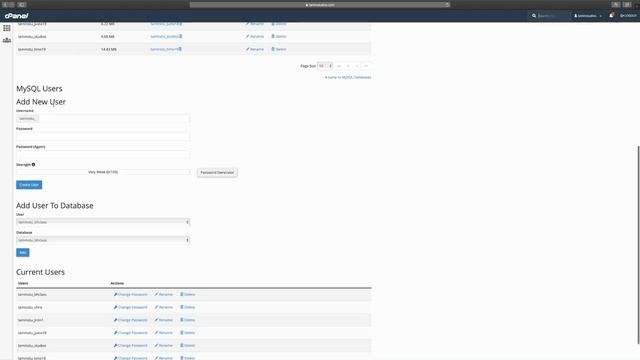Delete the studios user

[188, 345]
